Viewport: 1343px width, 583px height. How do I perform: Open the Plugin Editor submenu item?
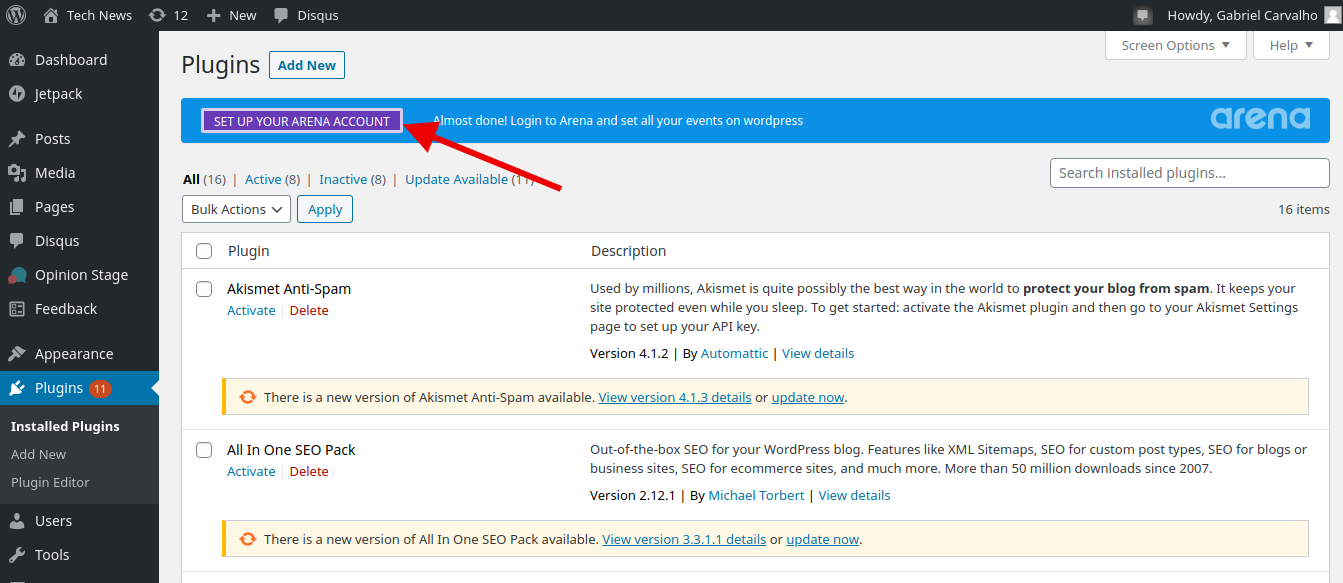click(50, 482)
